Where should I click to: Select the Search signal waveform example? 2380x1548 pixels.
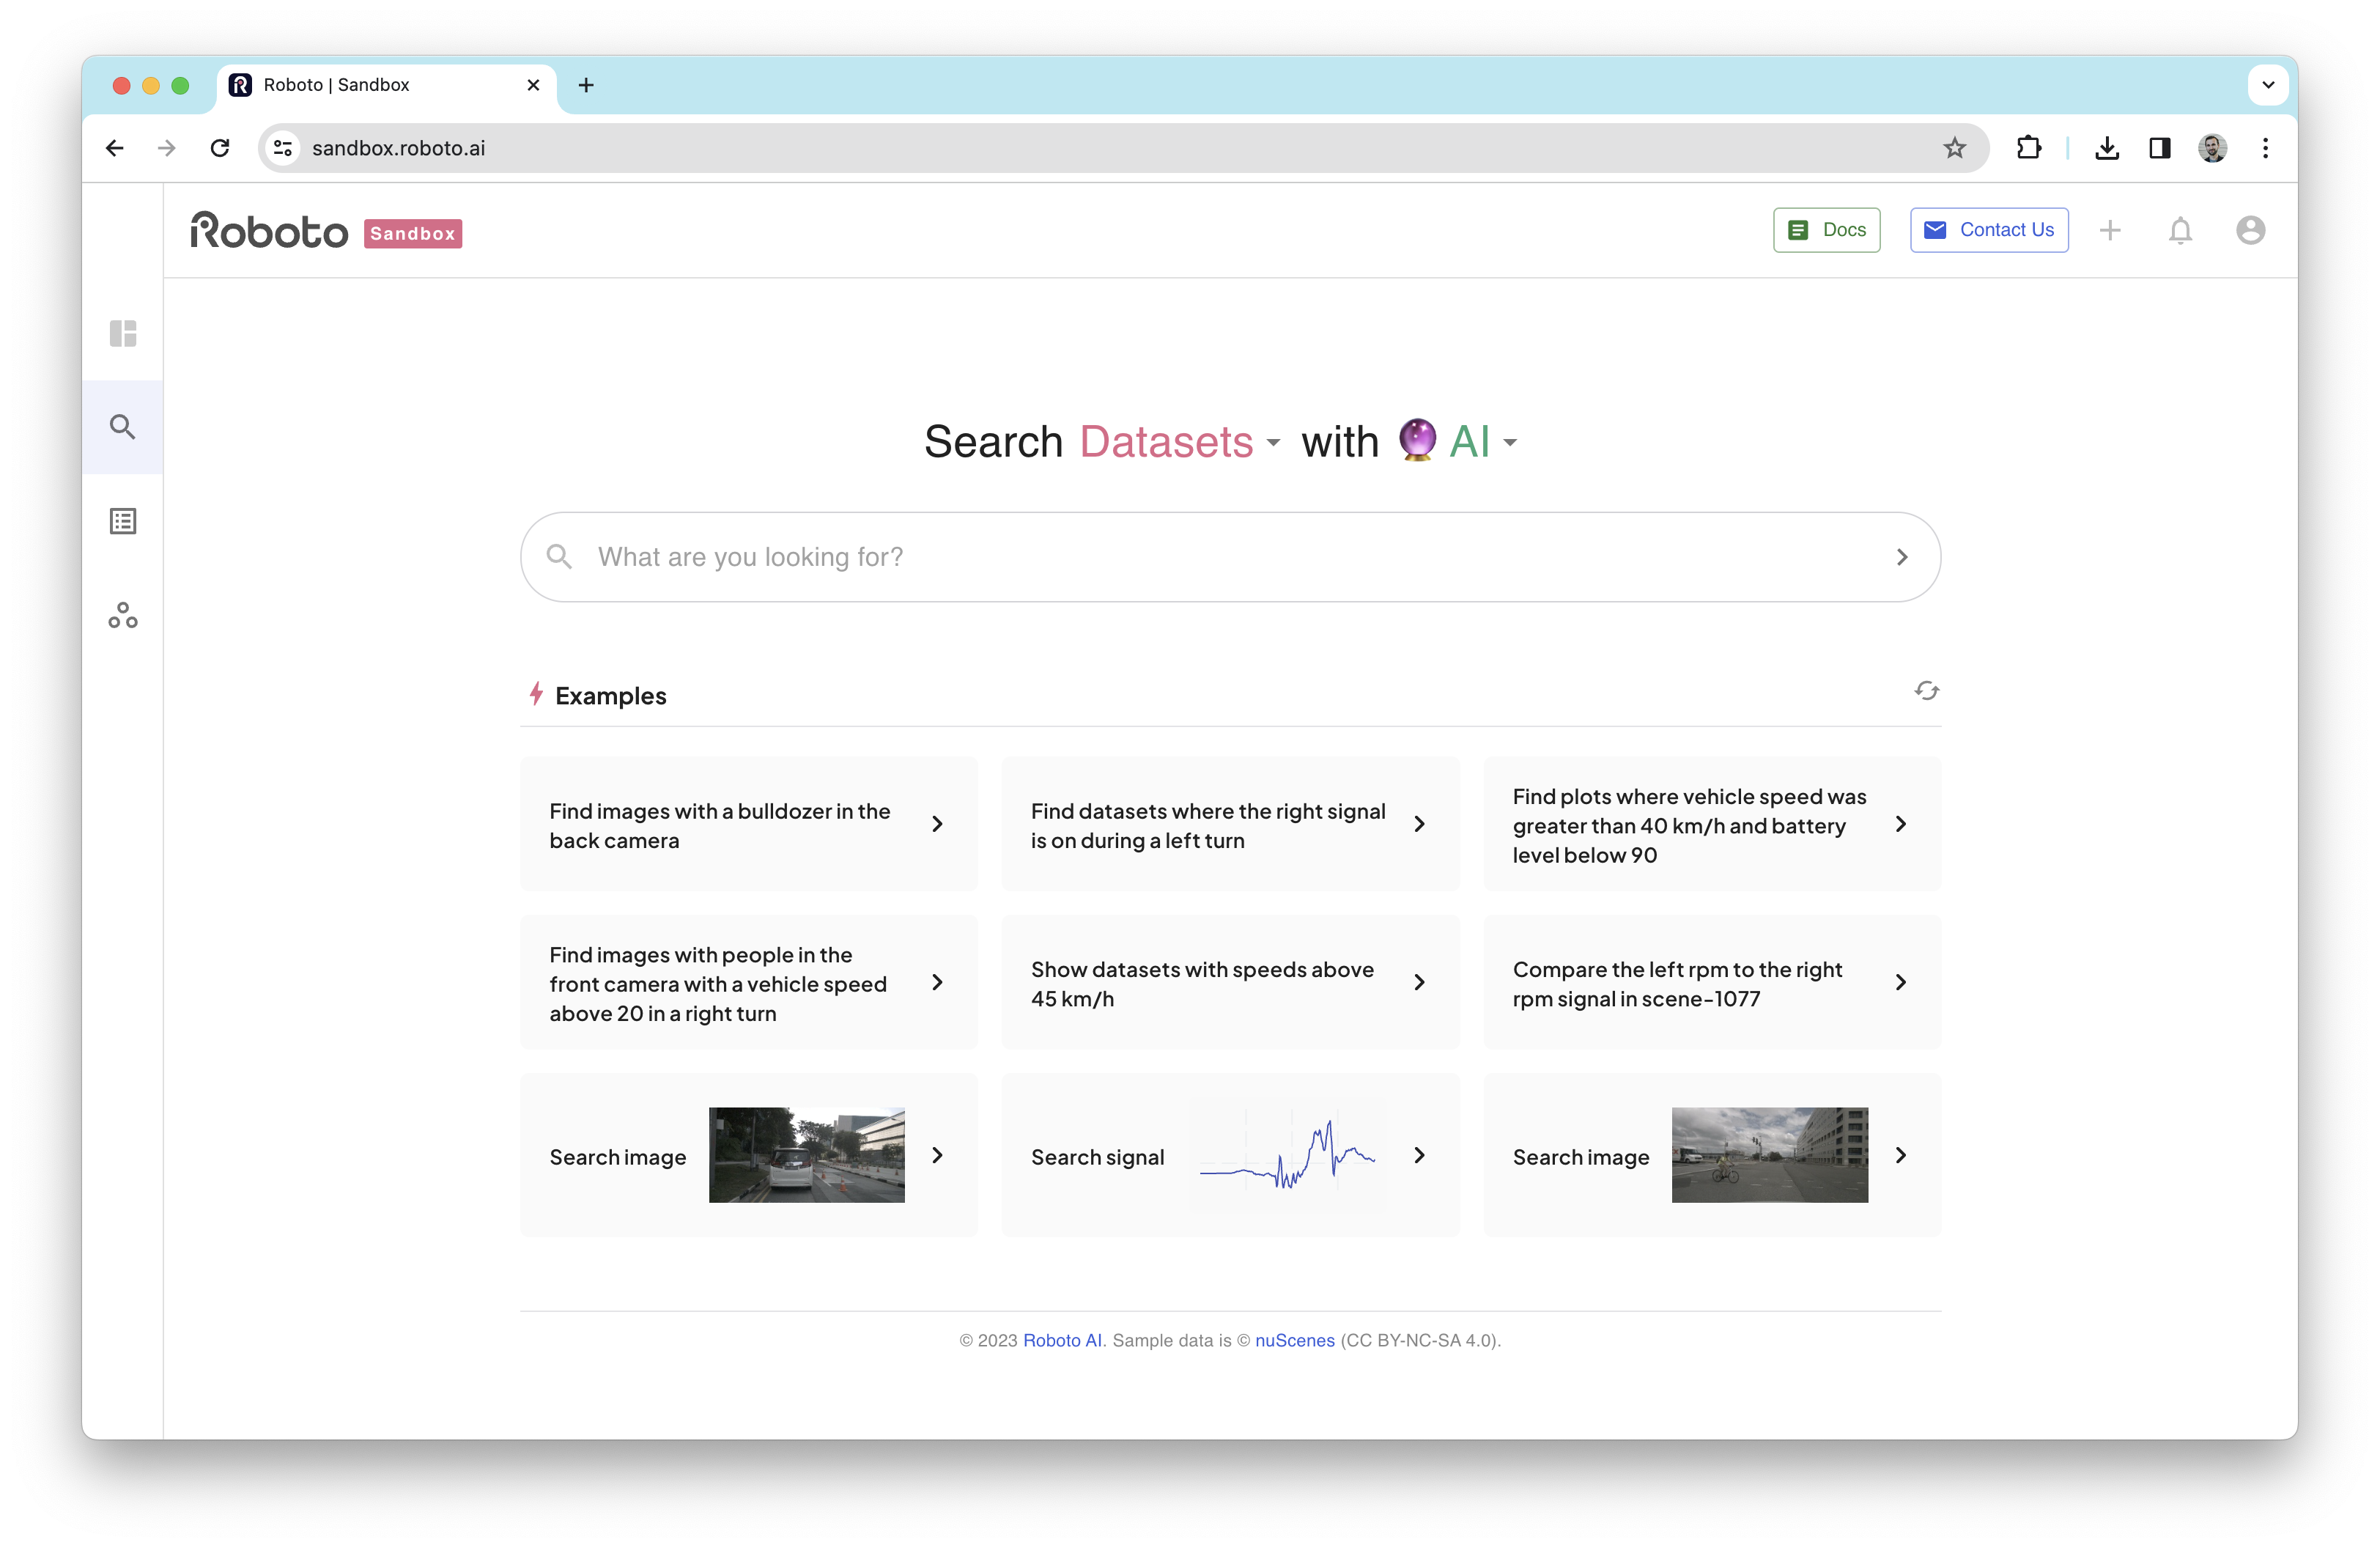(1230, 1156)
